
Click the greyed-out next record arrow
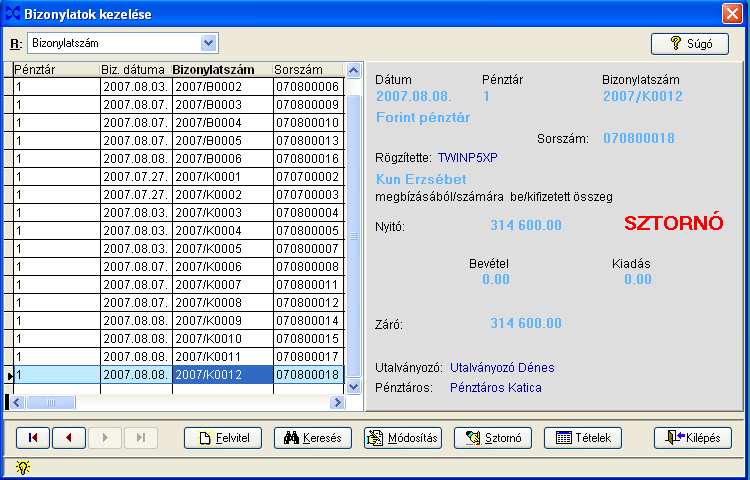tap(105, 437)
